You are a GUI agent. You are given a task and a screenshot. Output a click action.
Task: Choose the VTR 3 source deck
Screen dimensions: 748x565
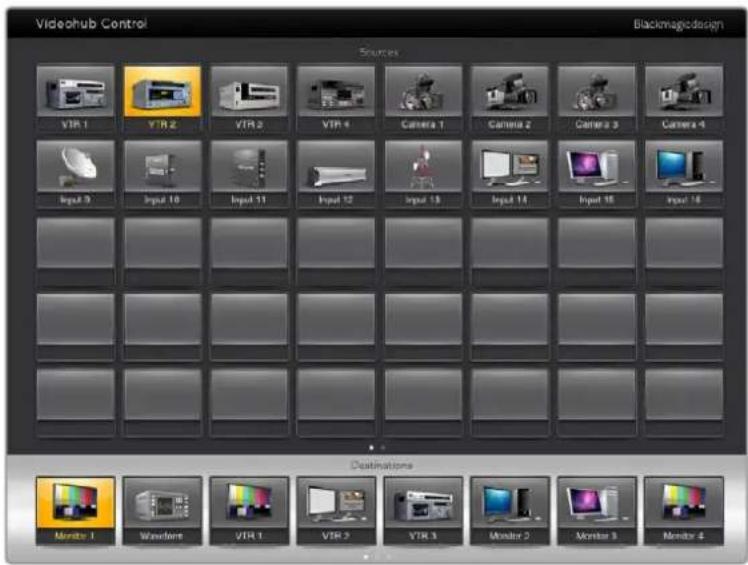click(x=249, y=99)
